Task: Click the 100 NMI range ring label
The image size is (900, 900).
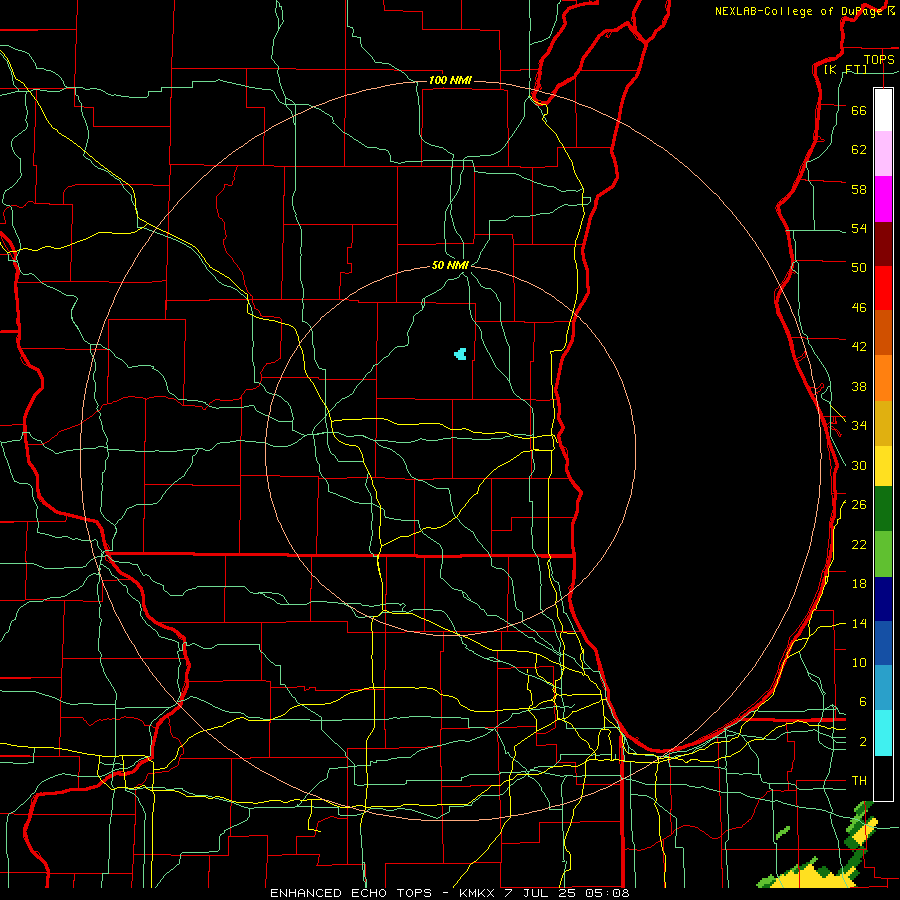Action: [450, 80]
